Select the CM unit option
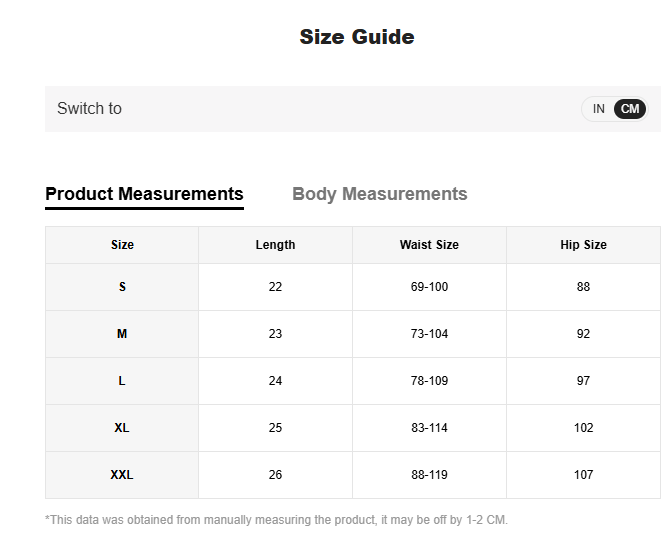This screenshot has height=537, width=668. click(630, 109)
